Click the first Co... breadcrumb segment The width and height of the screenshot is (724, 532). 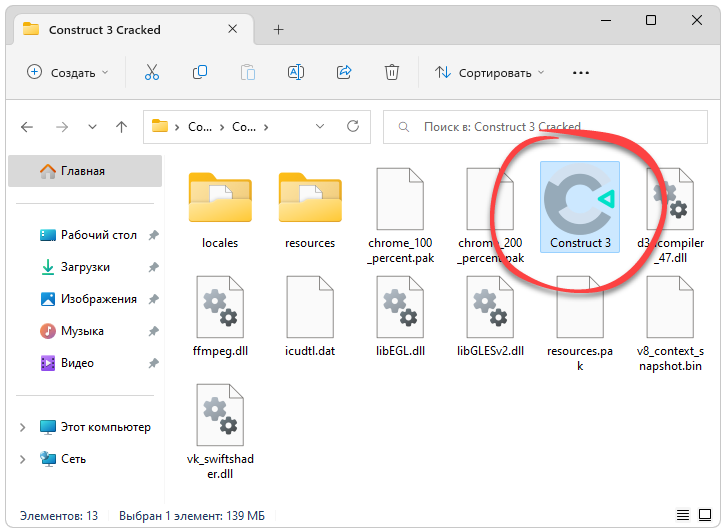pyautogui.click(x=199, y=127)
